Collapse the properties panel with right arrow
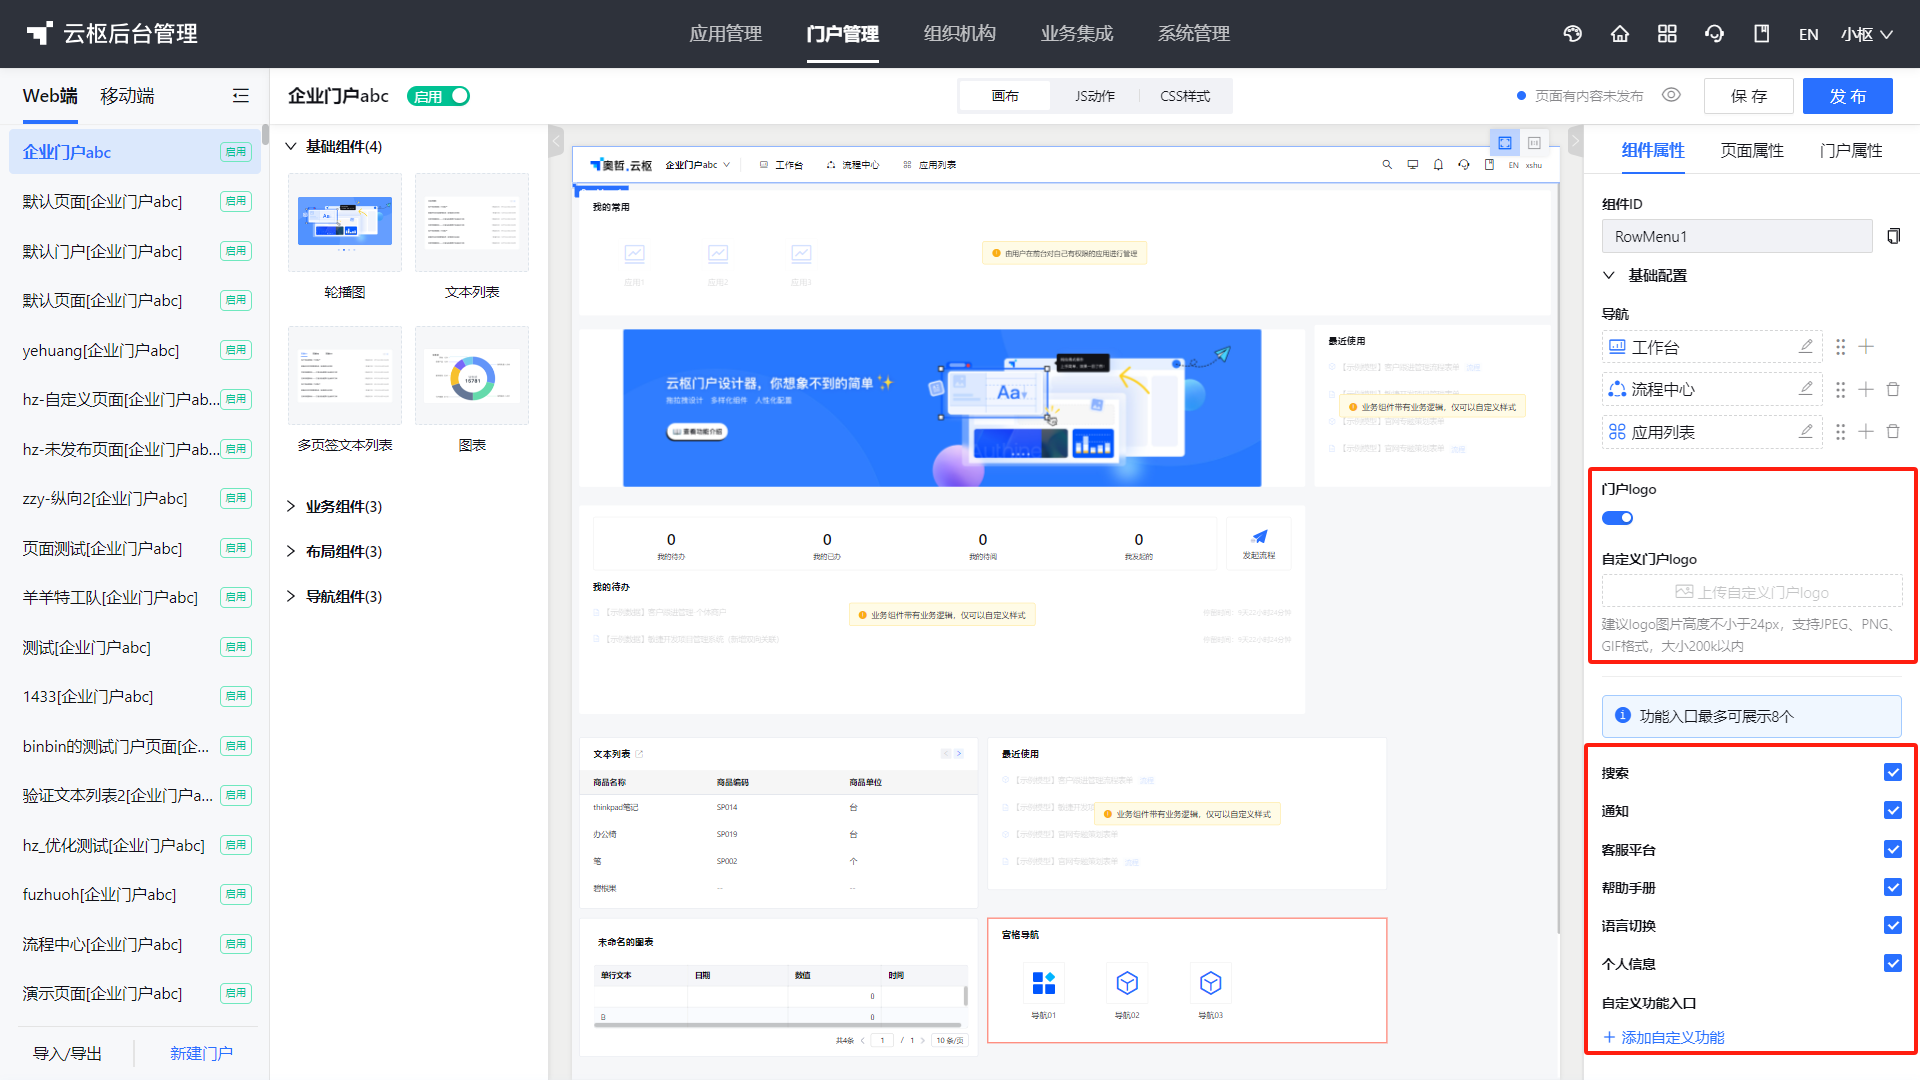 click(1575, 142)
